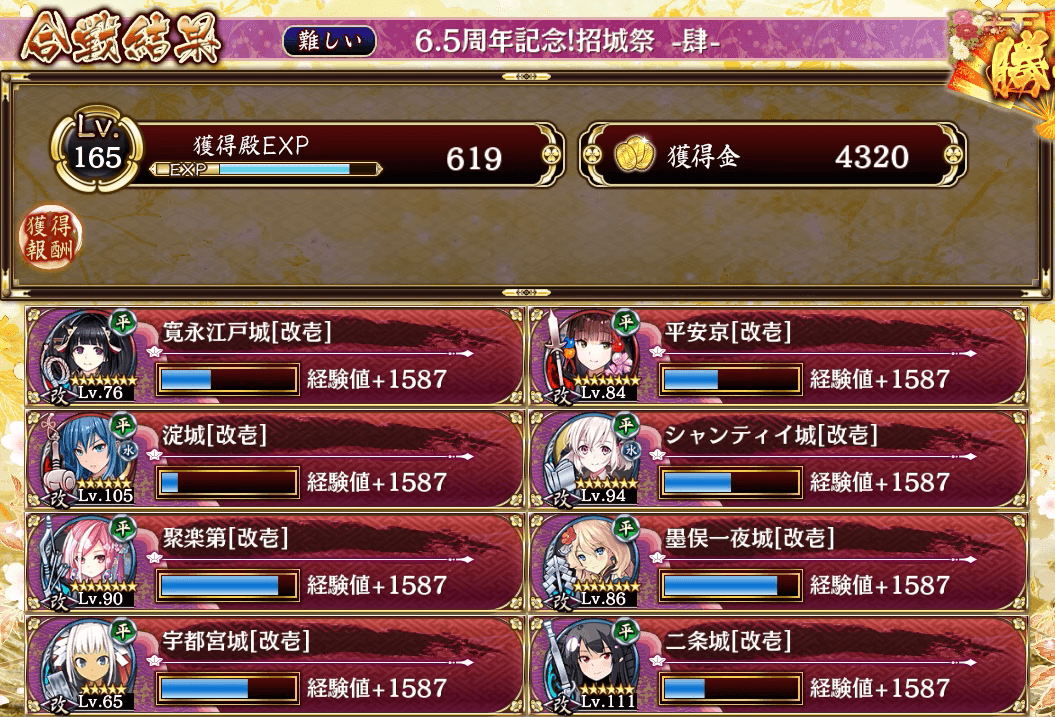This screenshot has height=717, width=1055.
Task: Click the 墨俣一夜城[改壱] portrait
Action: pyautogui.click(x=591, y=561)
